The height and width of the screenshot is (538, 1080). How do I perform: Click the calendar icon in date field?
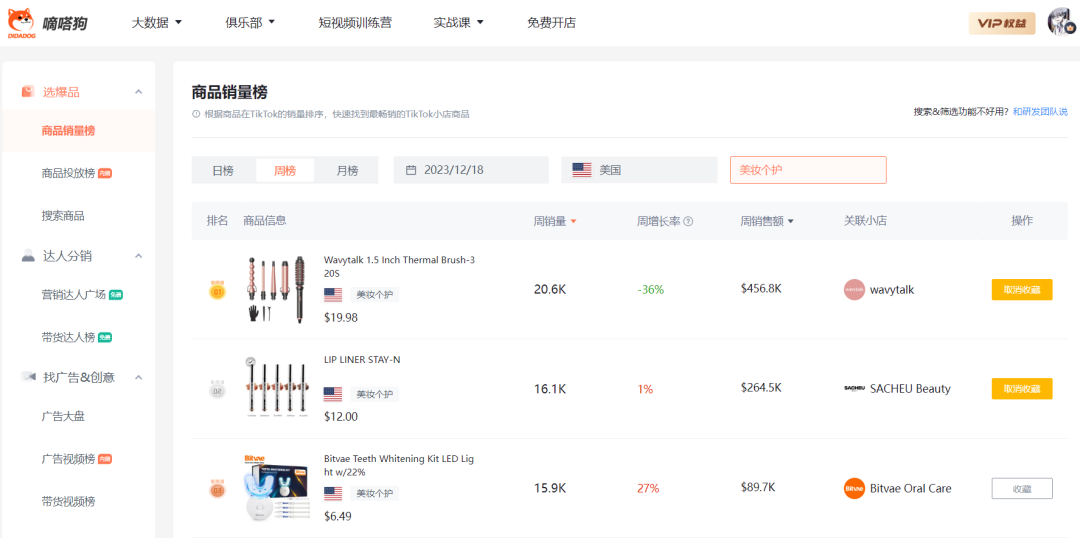[411, 170]
